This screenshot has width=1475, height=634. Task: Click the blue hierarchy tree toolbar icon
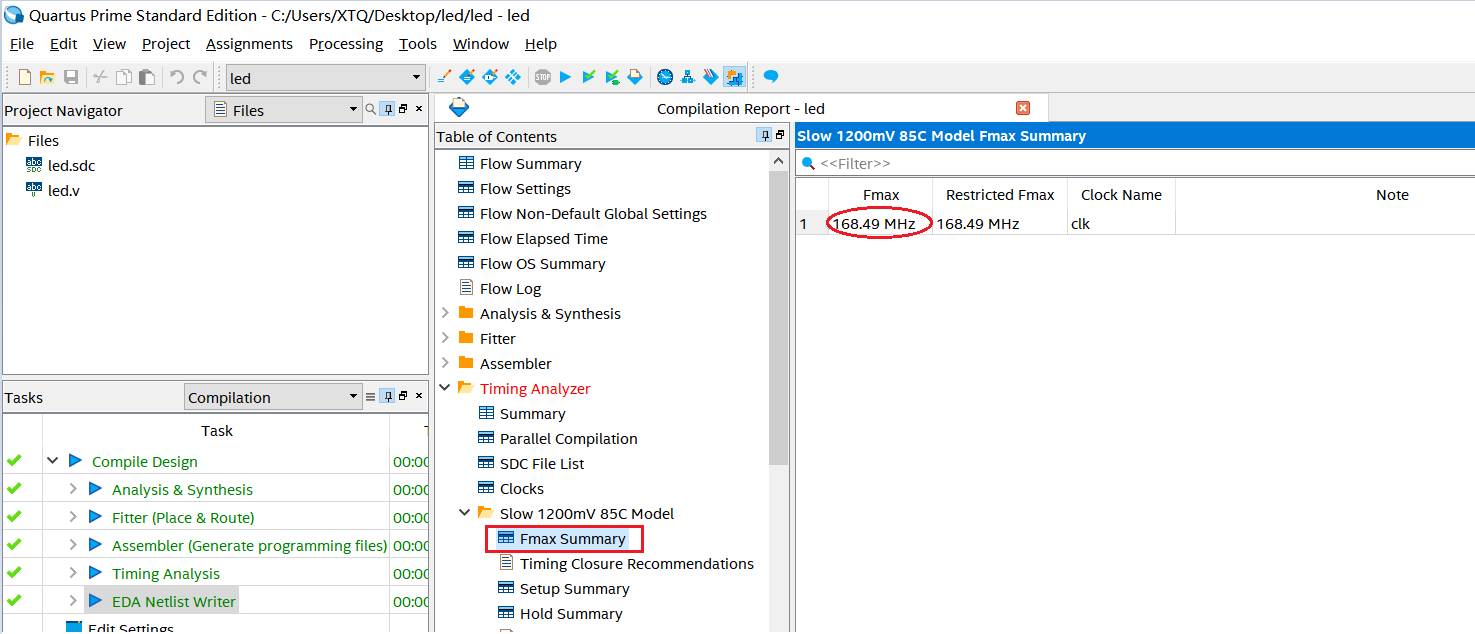[x=688, y=77]
